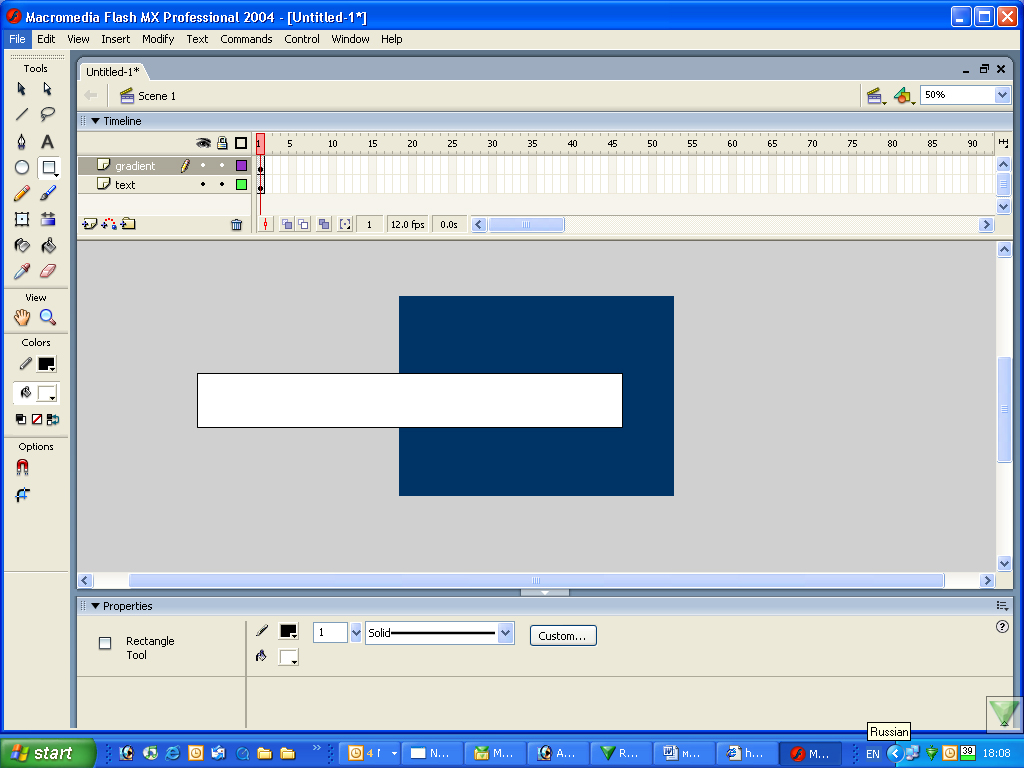Open the Commands menu
The height and width of the screenshot is (768, 1024).
(x=246, y=39)
